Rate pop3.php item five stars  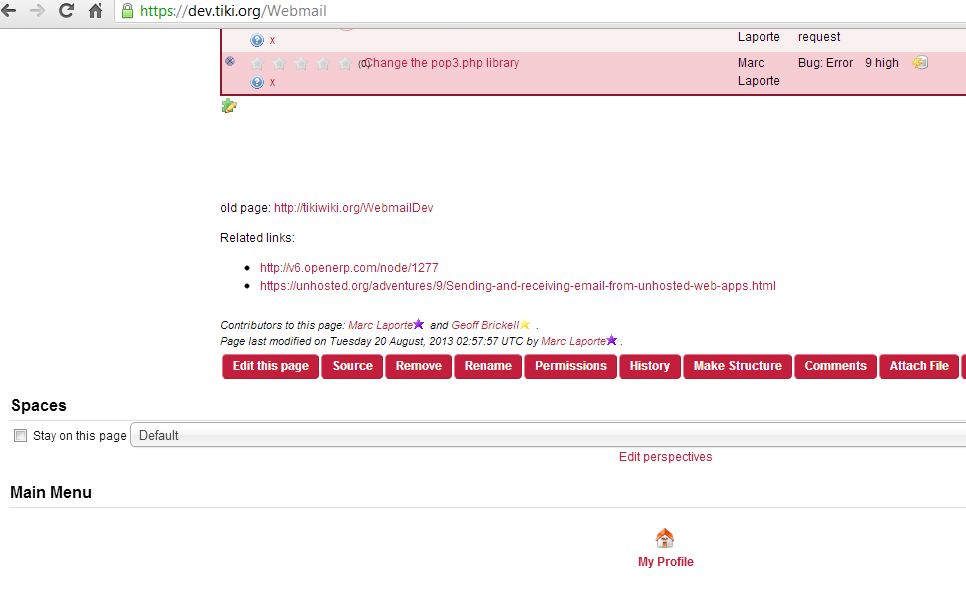(346, 63)
